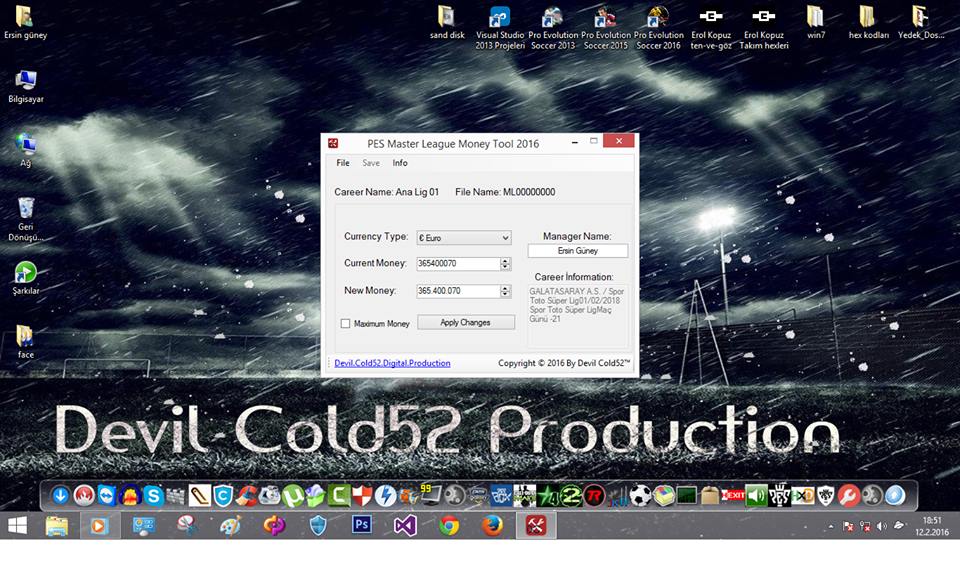Close the PES Master League Money Tool window
This screenshot has height=562, width=960.
(x=618, y=141)
